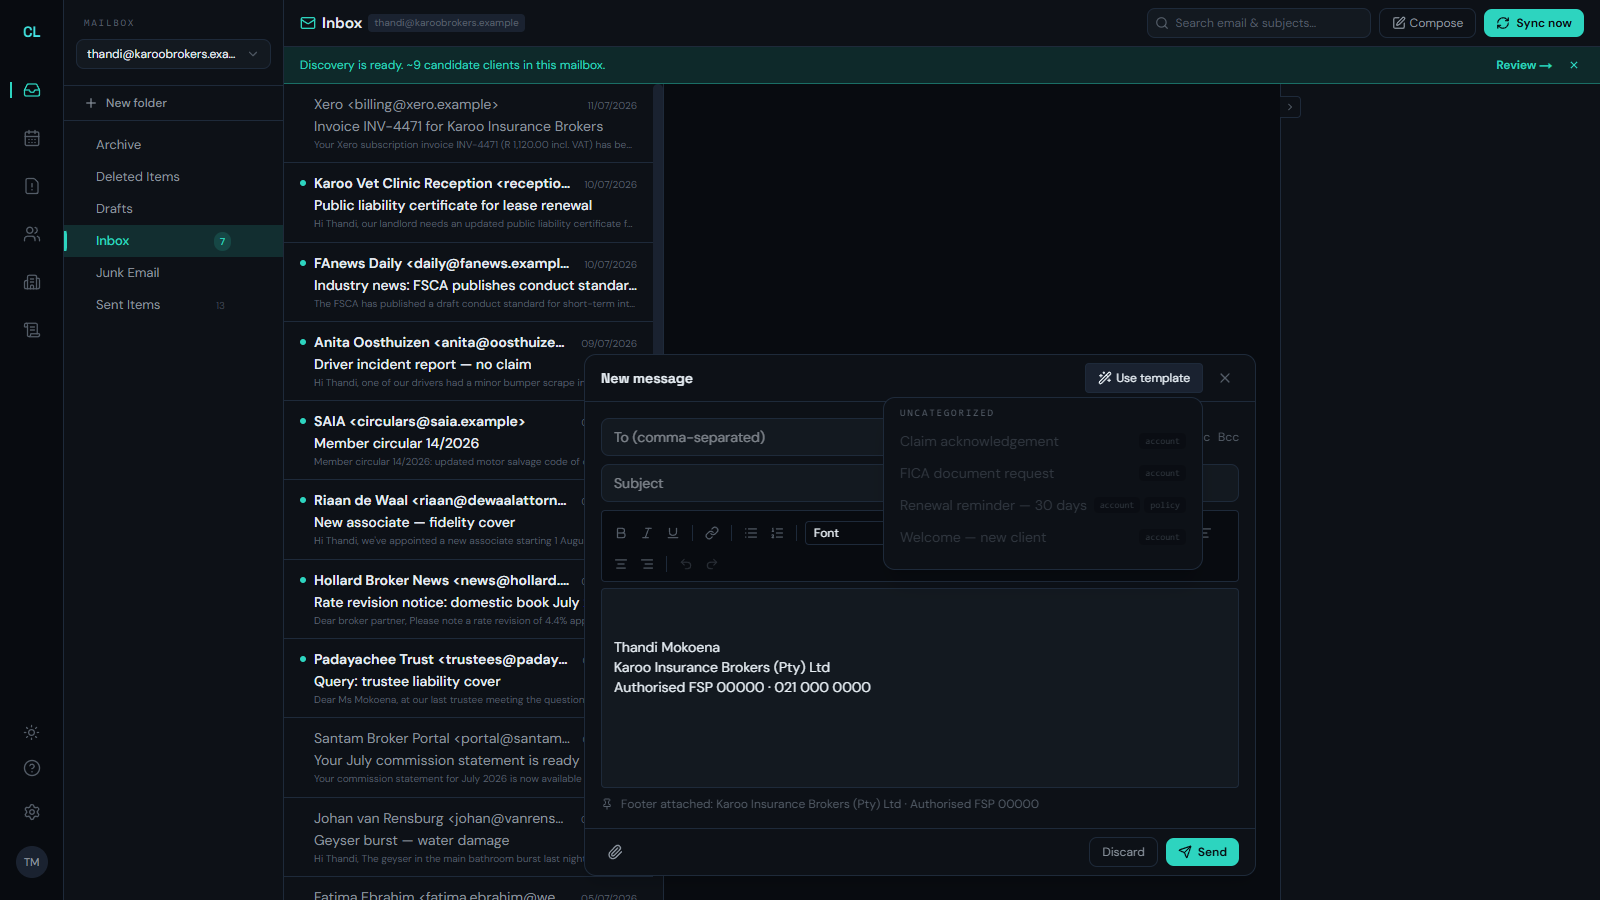Screen dimensions: 1600x900
Task: Click the Compose button
Action: 1427,23
